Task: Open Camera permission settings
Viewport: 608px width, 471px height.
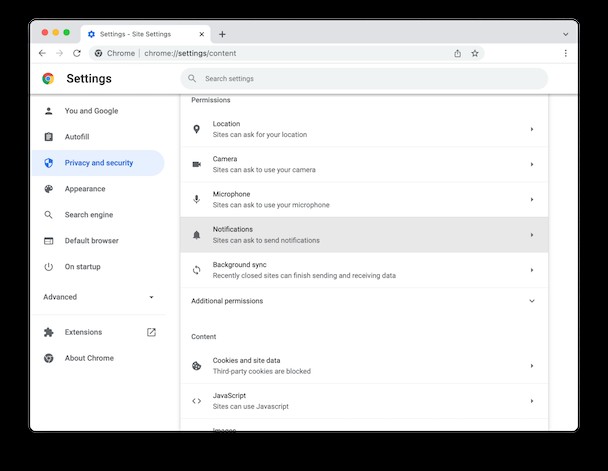Action: pos(364,164)
